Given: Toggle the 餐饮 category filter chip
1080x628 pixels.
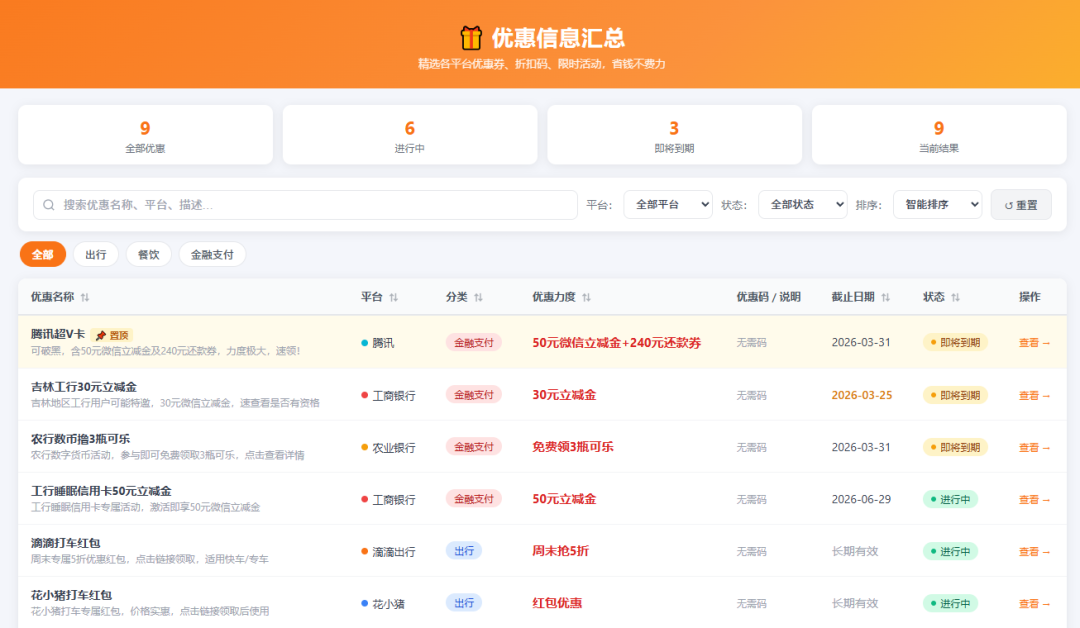Looking at the screenshot, I should pyautogui.click(x=148, y=254).
